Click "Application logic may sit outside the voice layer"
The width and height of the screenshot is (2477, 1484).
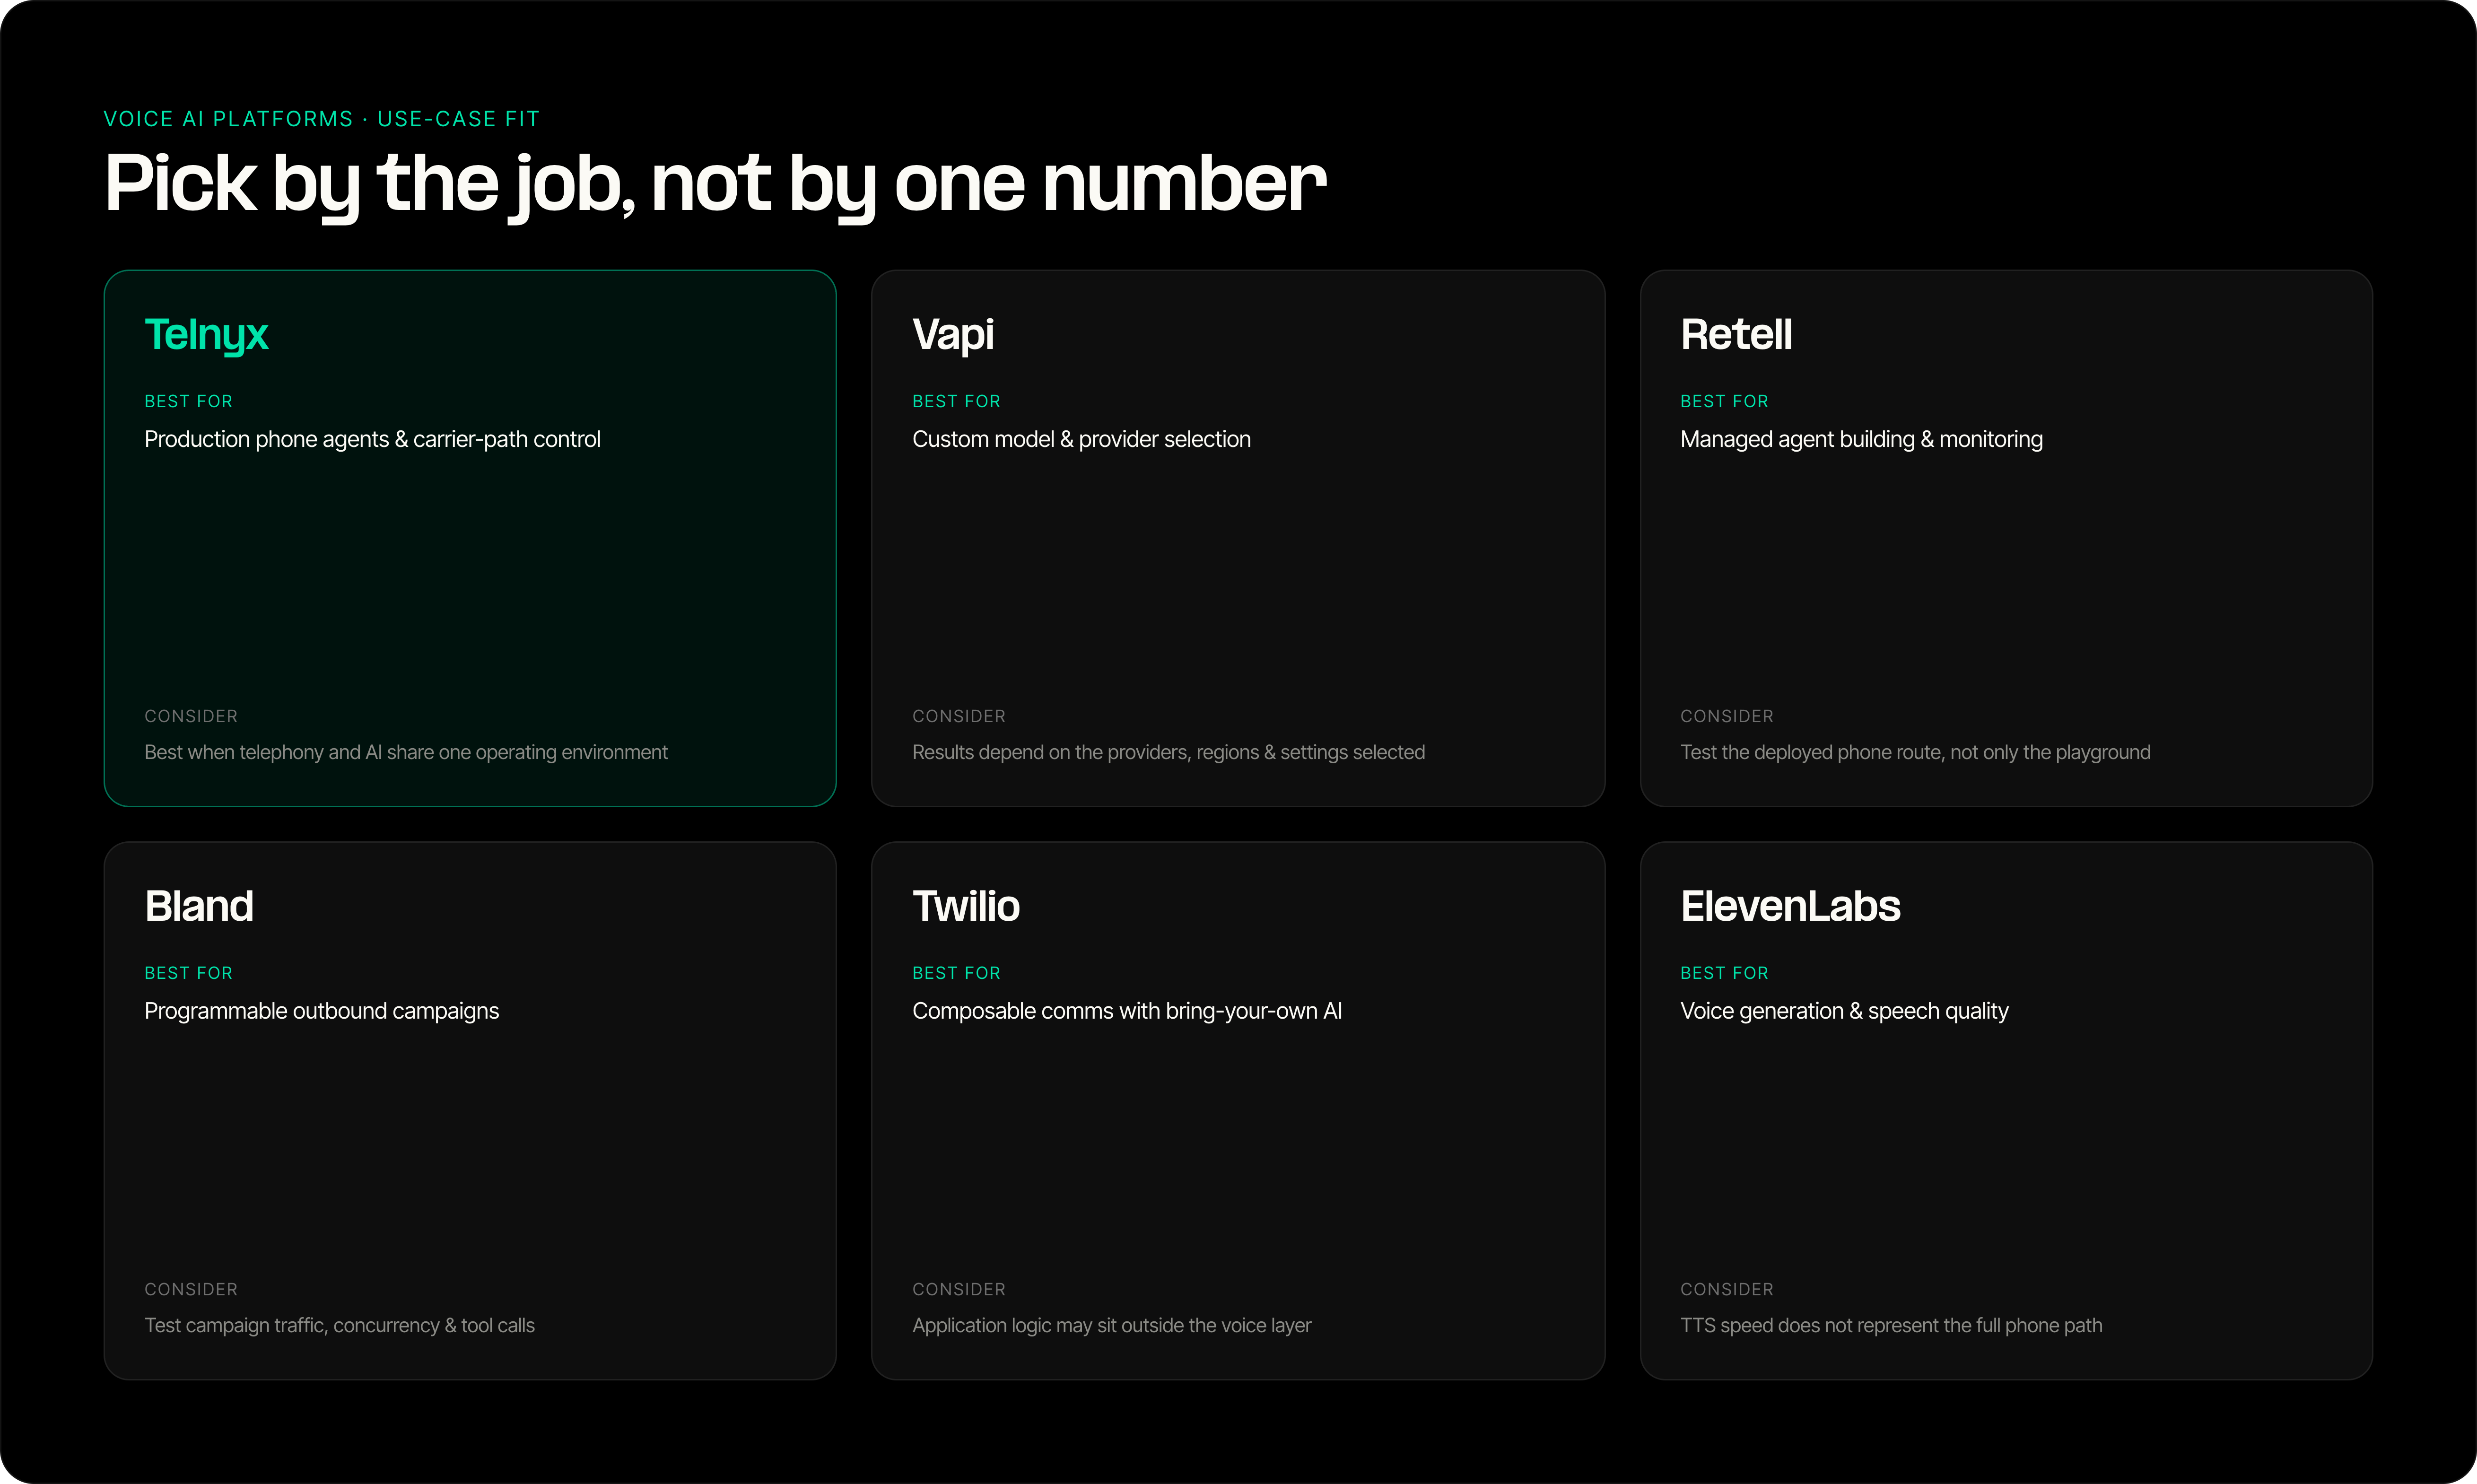[x=1111, y=1326]
